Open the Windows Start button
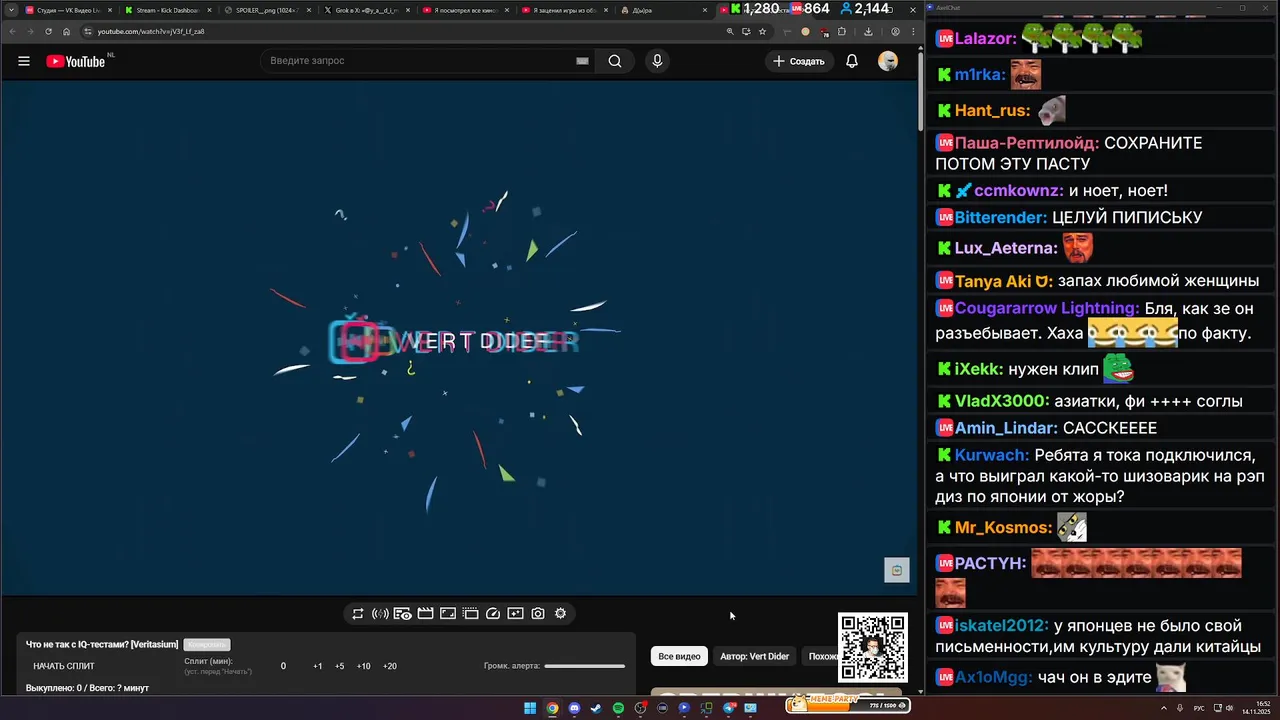Screen dimensions: 1280x720 tap(530, 708)
